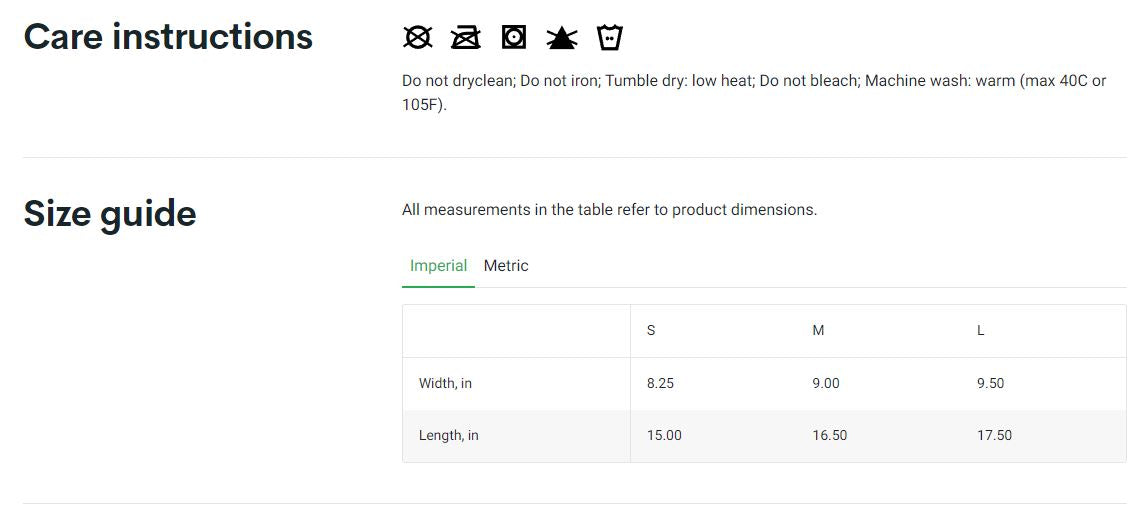Click the Care instructions heading
1148x505 pixels.
point(168,37)
